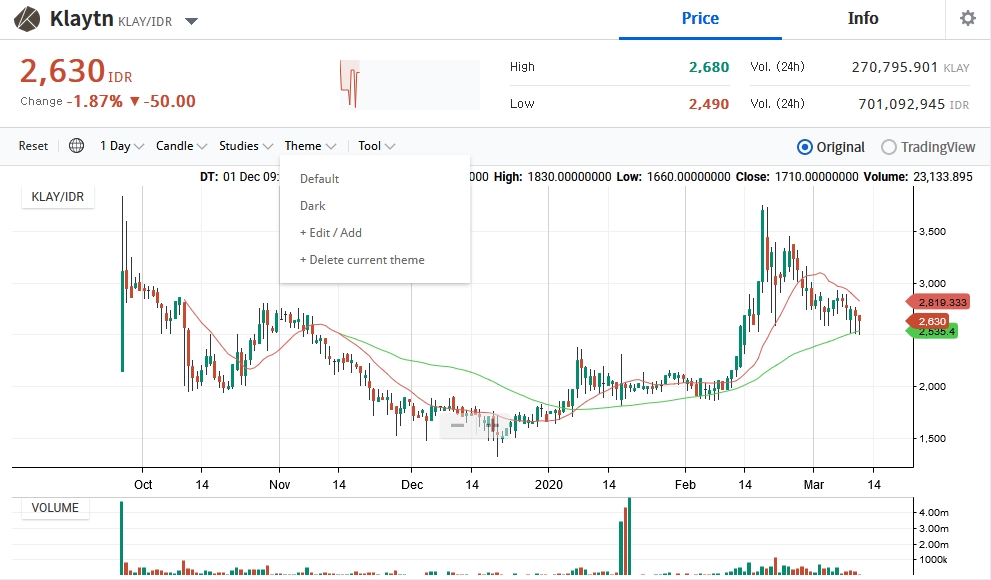
Task: Open the Studies dropdown
Action: (x=246, y=146)
